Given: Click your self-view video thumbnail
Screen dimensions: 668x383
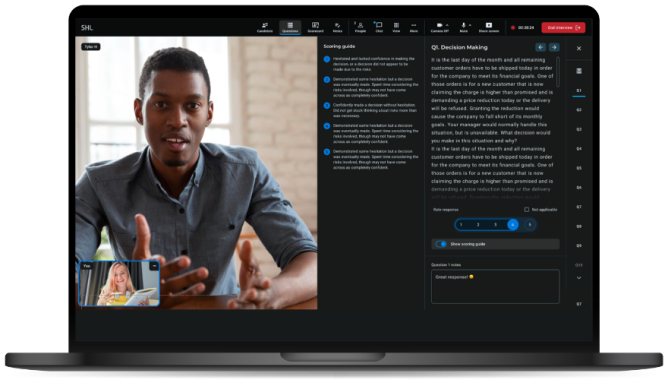Looking at the screenshot, I should tap(119, 283).
